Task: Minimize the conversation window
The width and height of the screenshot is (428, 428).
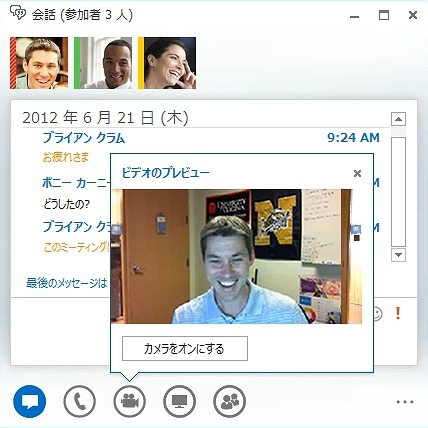Action: 355,16
